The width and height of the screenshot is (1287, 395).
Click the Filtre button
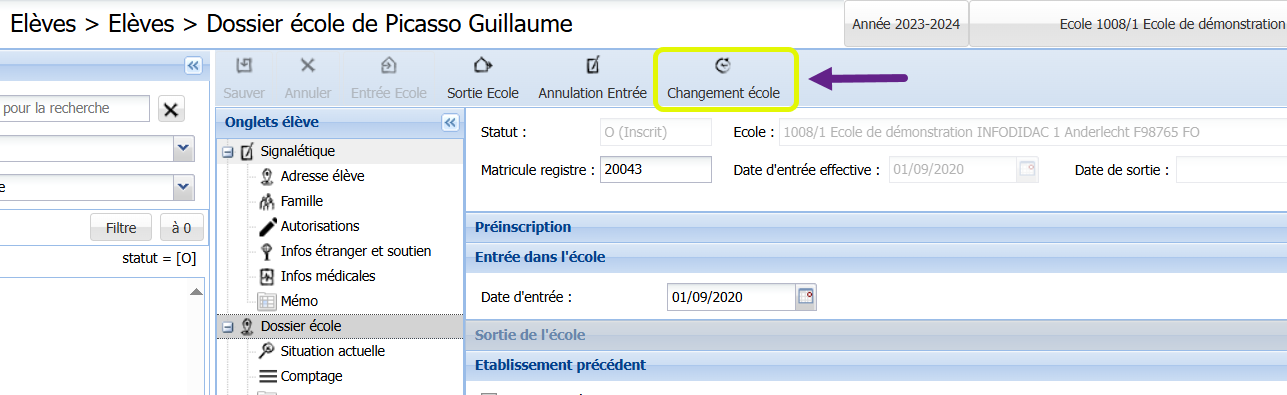point(121,228)
